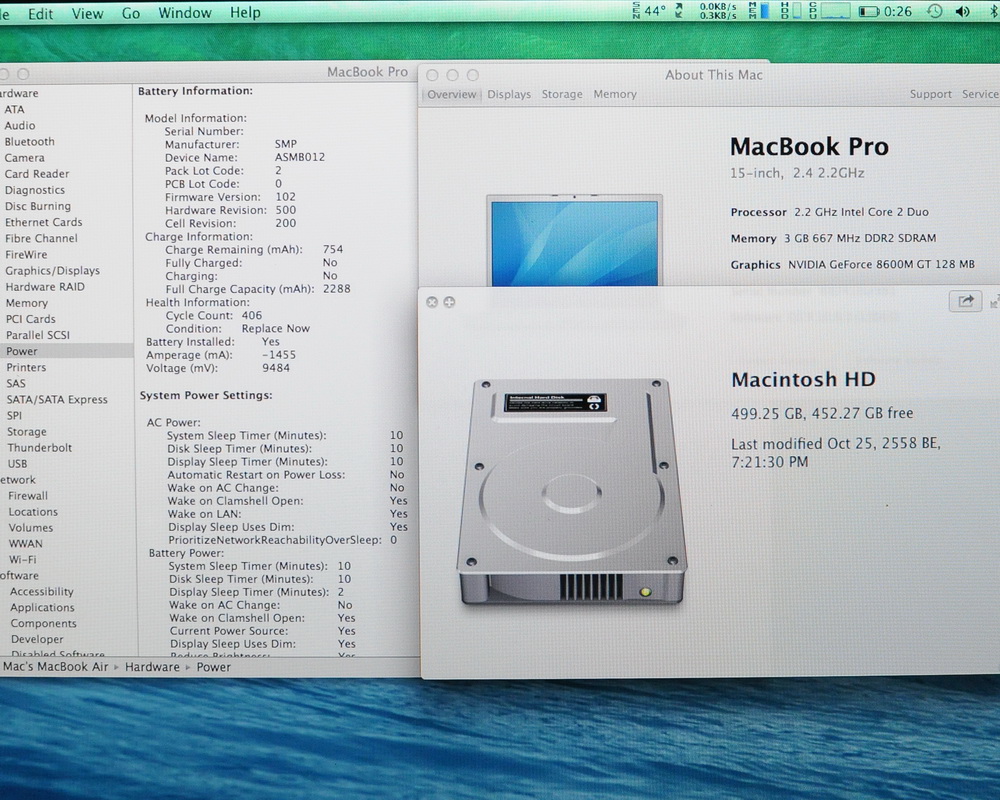Image resolution: width=1000 pixels, height=800 pixels.
Task: Select Thunderbolt in the sidebar
Action: point(40,448)
